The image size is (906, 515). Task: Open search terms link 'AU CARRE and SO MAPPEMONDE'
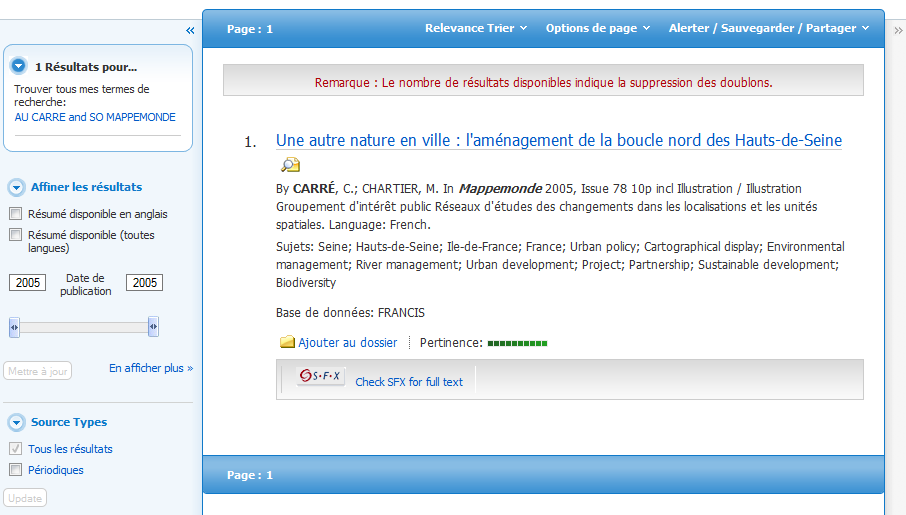(95, 117)
